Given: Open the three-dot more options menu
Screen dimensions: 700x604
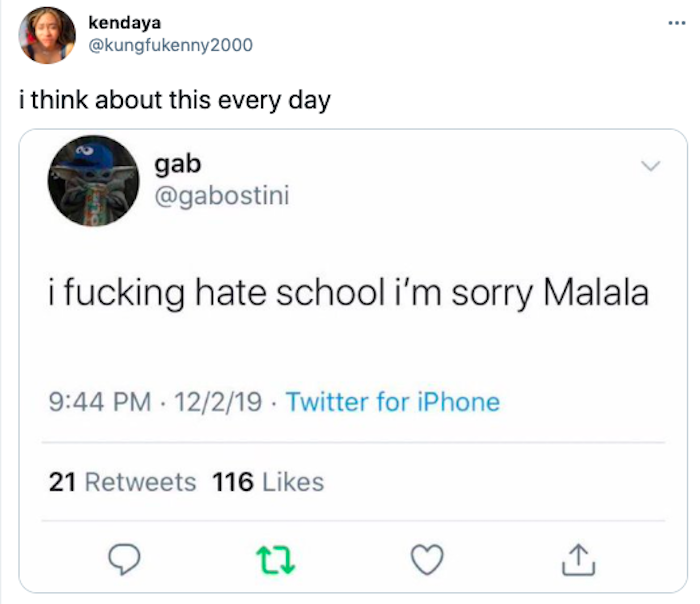Looking at the screenshot, I should click(x=677, y=23).
